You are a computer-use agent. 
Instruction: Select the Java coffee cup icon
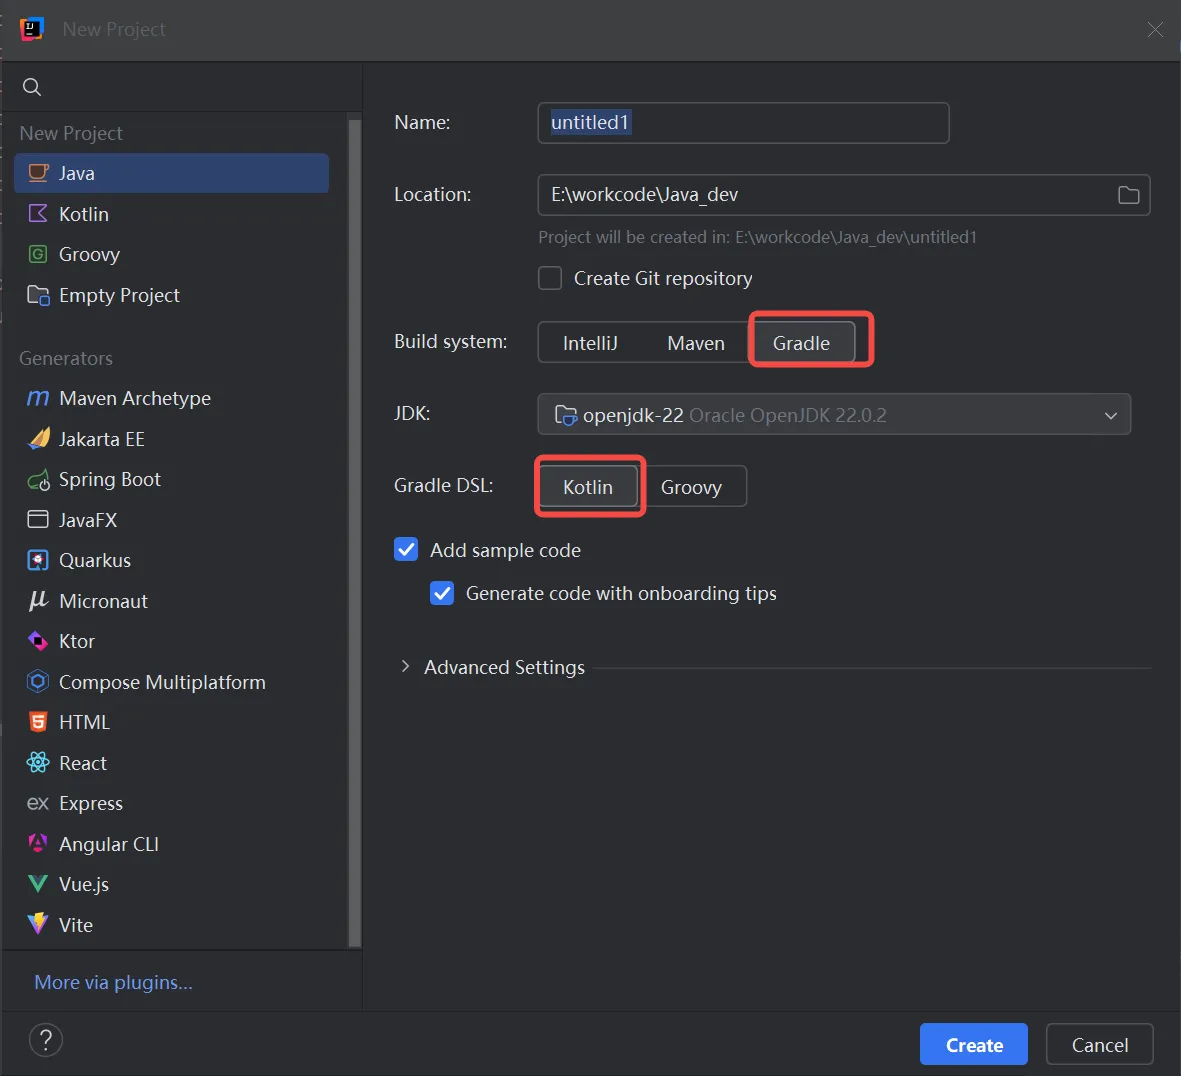(38, 173)
